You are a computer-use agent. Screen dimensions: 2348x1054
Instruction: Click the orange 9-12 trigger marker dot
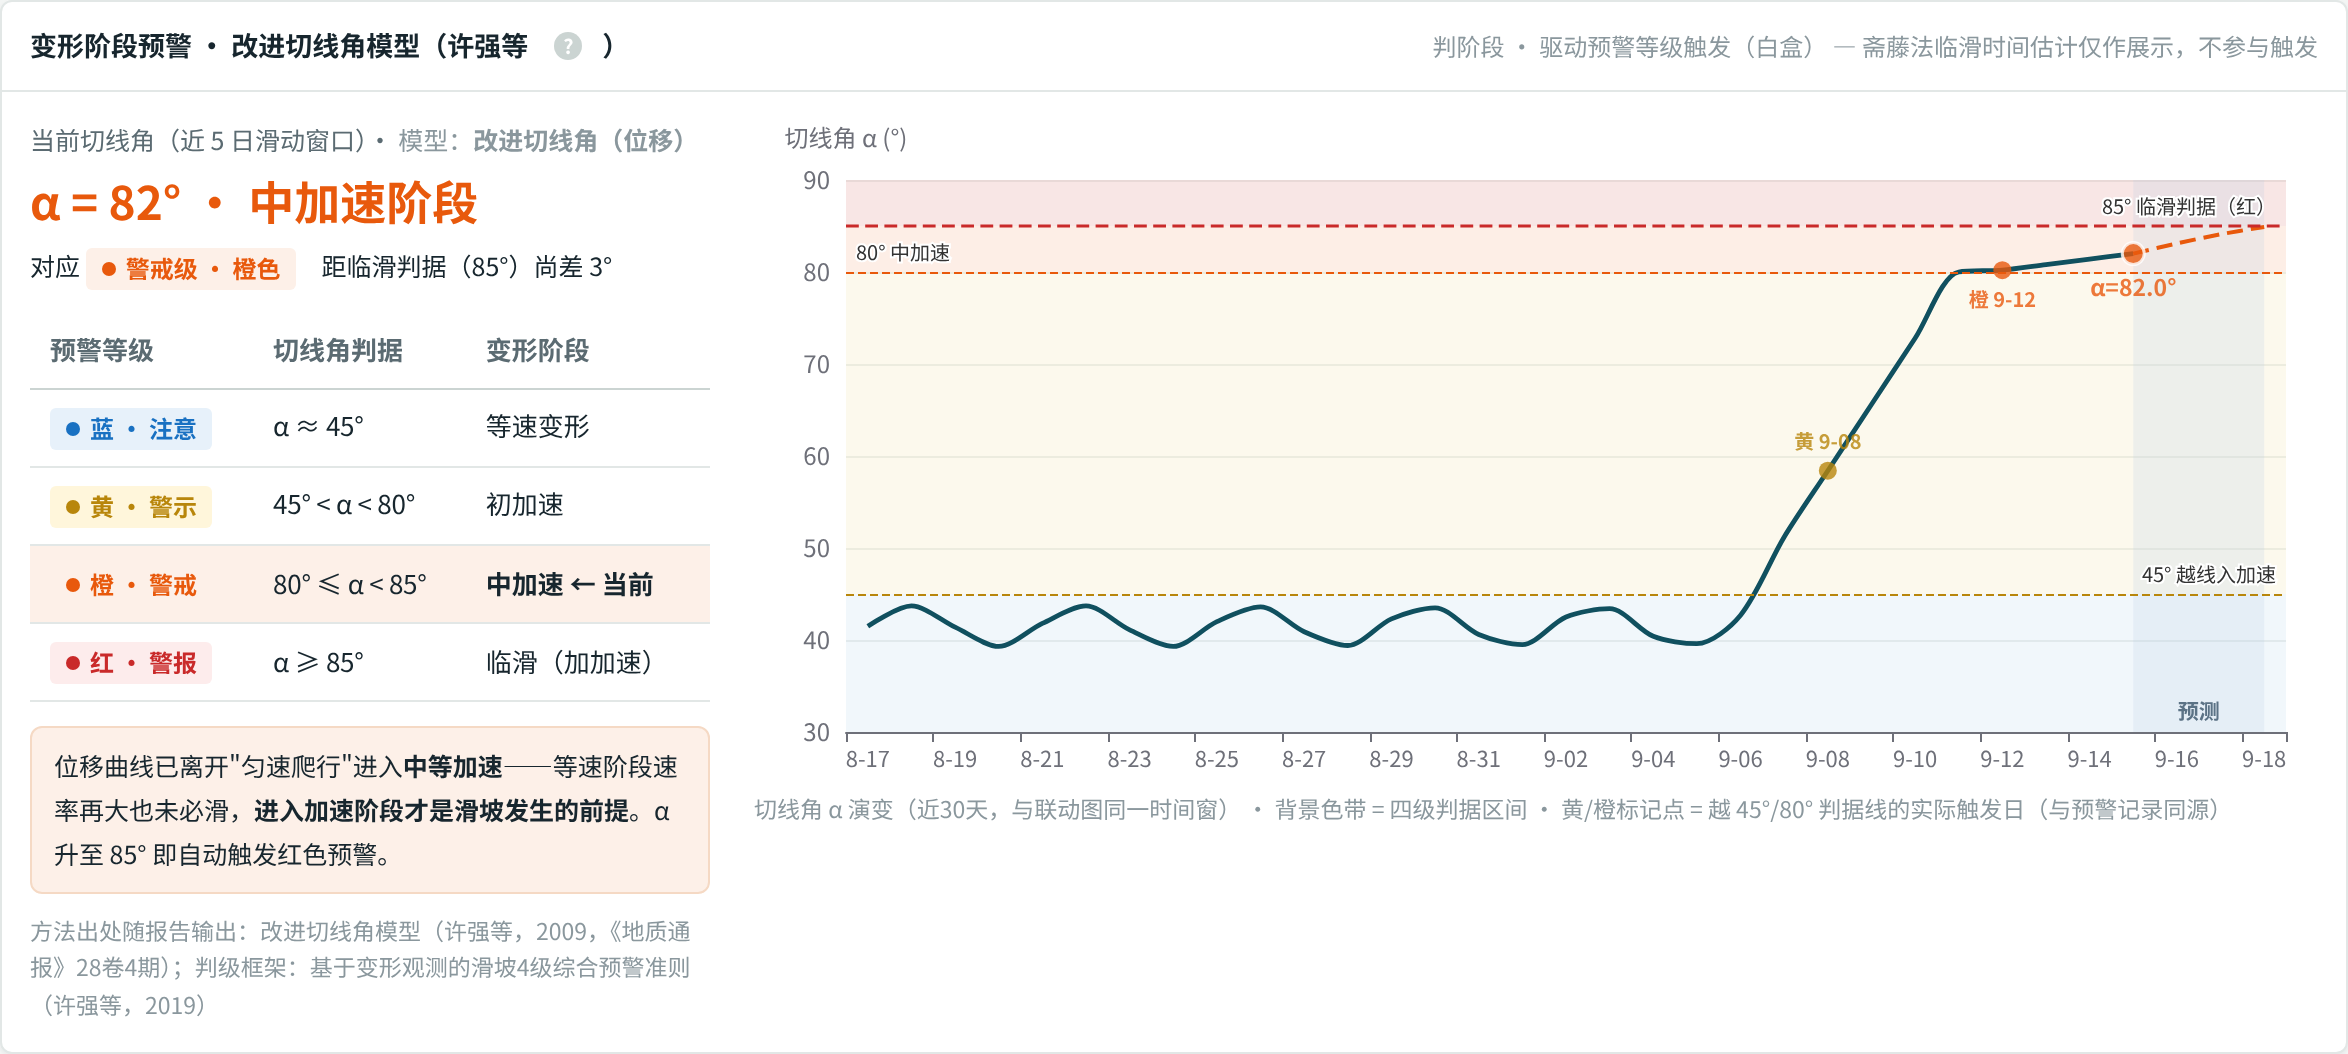(x=2002, y=270)
